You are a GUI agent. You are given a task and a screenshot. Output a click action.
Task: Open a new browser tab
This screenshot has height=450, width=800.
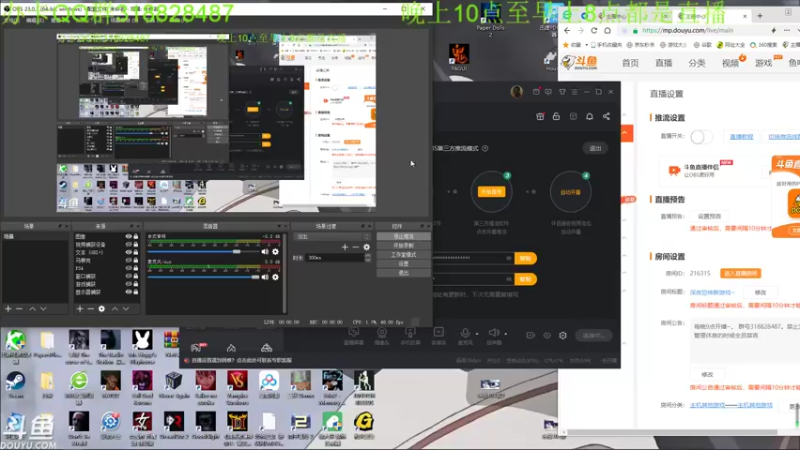pyautogui.click(x=760, y=16)
